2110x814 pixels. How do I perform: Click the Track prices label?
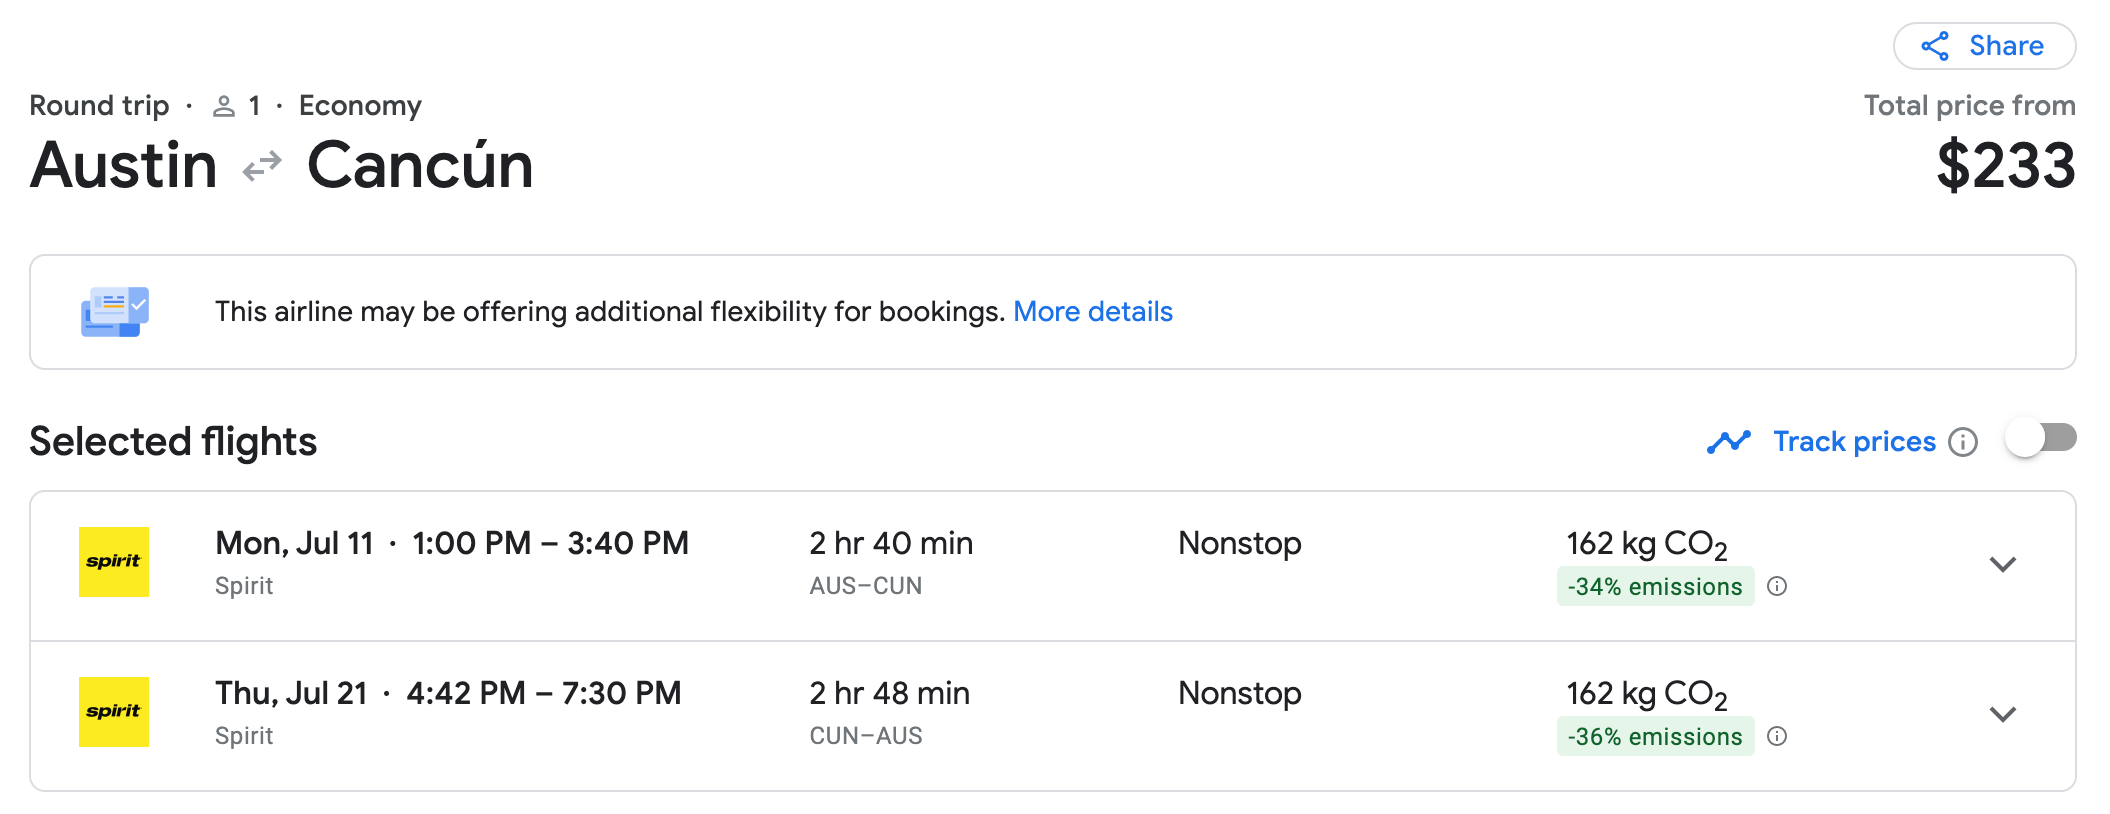click(x=1854, y=442)
